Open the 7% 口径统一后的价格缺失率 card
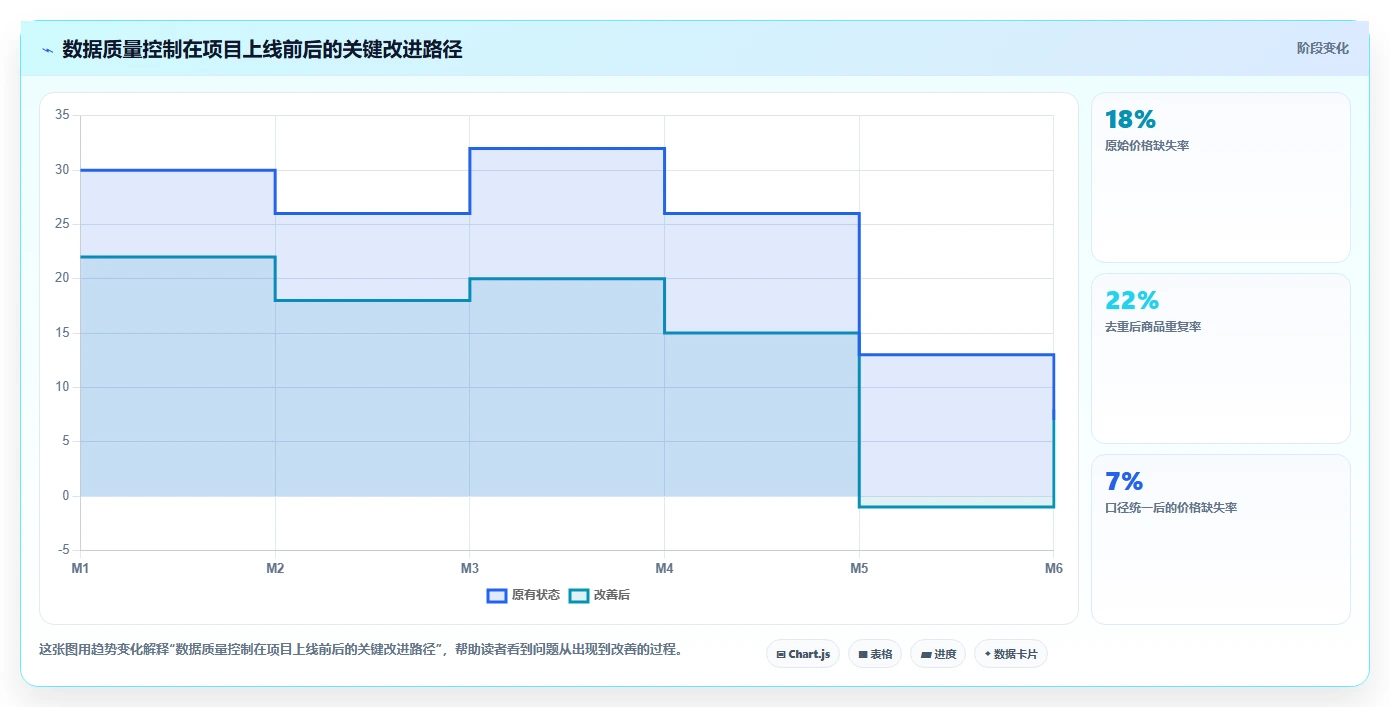Image resolution: width=1390 pixels, height=707 pixels. point(1220,539)
